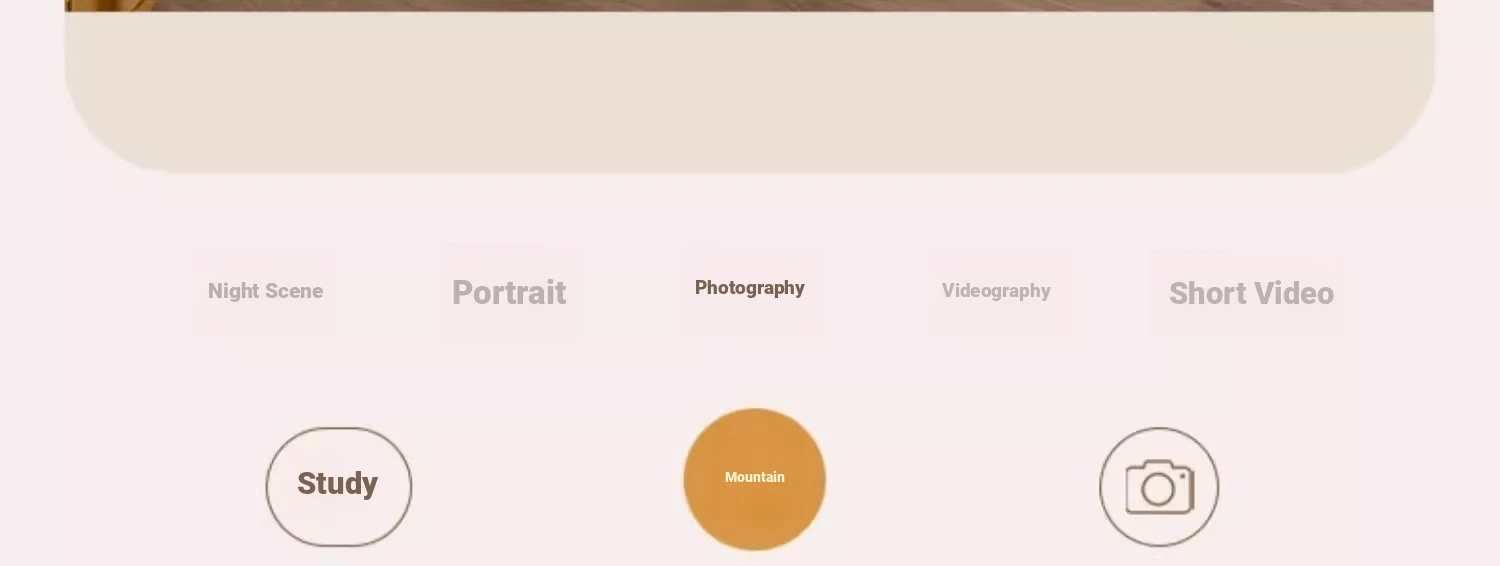This screenshot has width=1500, height=566.
Task: Flip camera using the camera outline icon
Action: pyautogui.click(x=1159, y=487)
